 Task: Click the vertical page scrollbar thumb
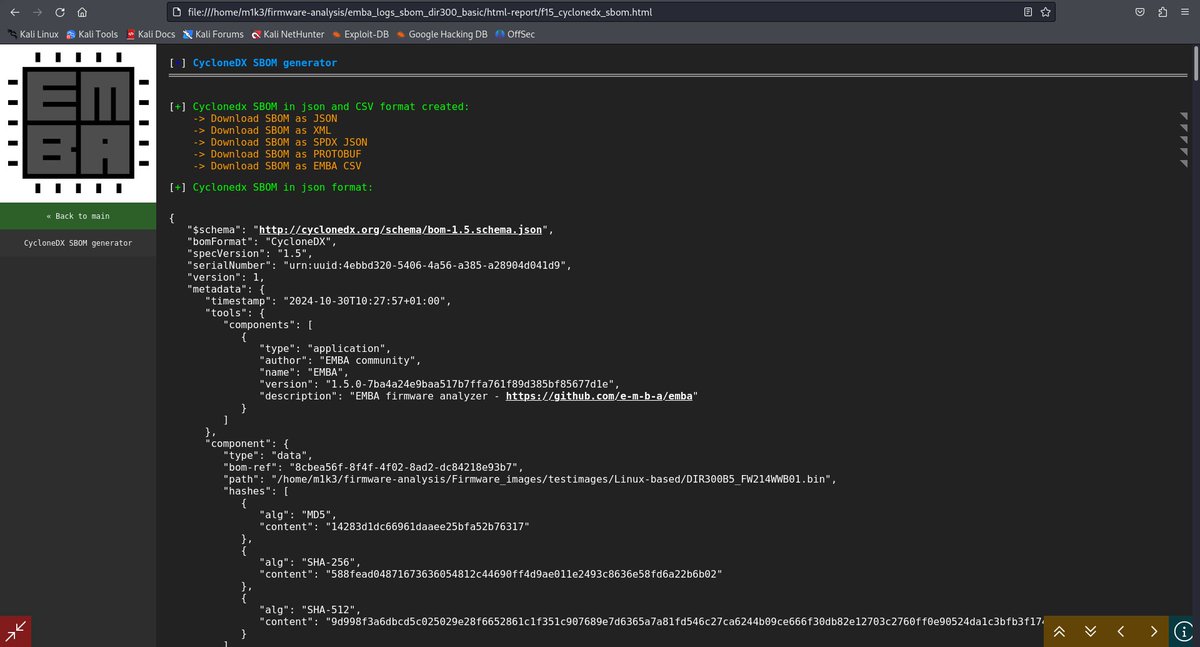[x=1195, y=62]
